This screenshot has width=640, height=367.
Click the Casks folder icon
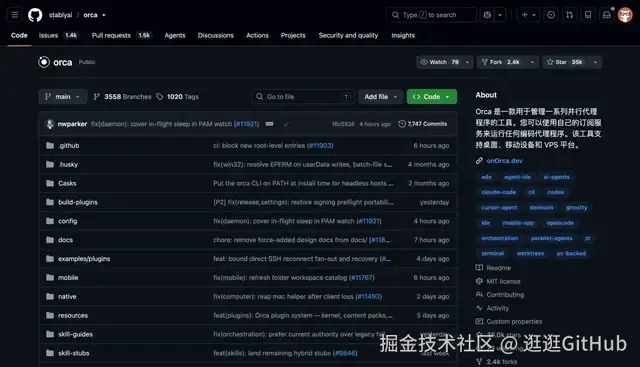click(x=50, y=183)
